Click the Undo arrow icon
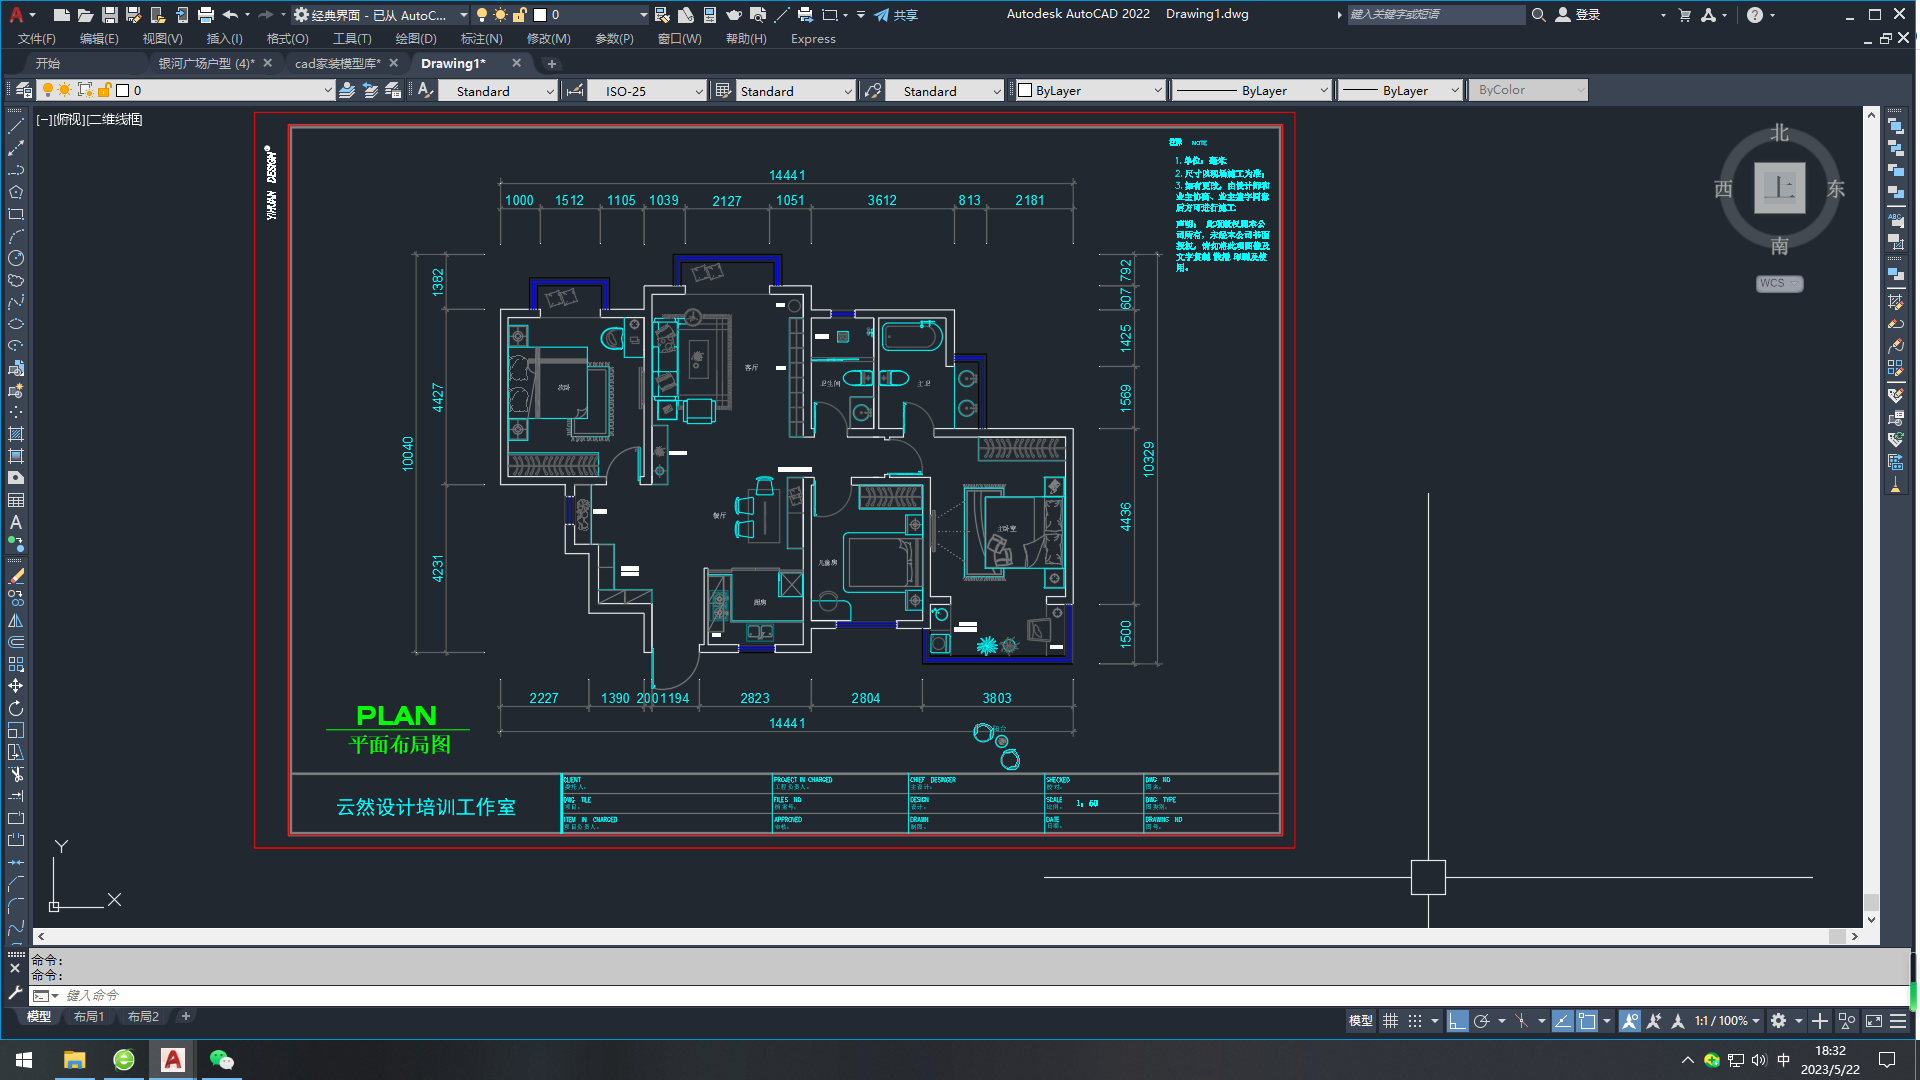This screenshot has height=1080, width=1920. click(x=230, y=15)
